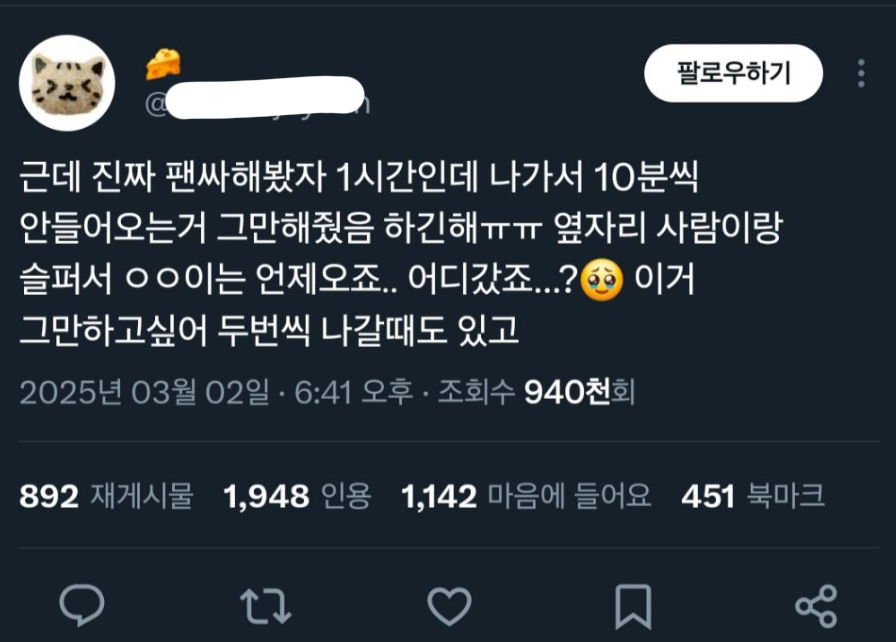Click the reply speech bubble icon
The height and width of the screenshot is (642, 896).
[x=82, y=605]
